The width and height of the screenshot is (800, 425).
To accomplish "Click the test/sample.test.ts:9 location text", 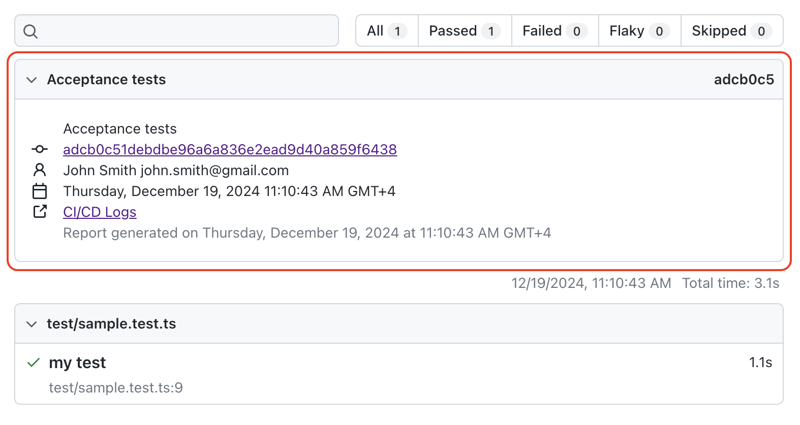I will 116,388.
